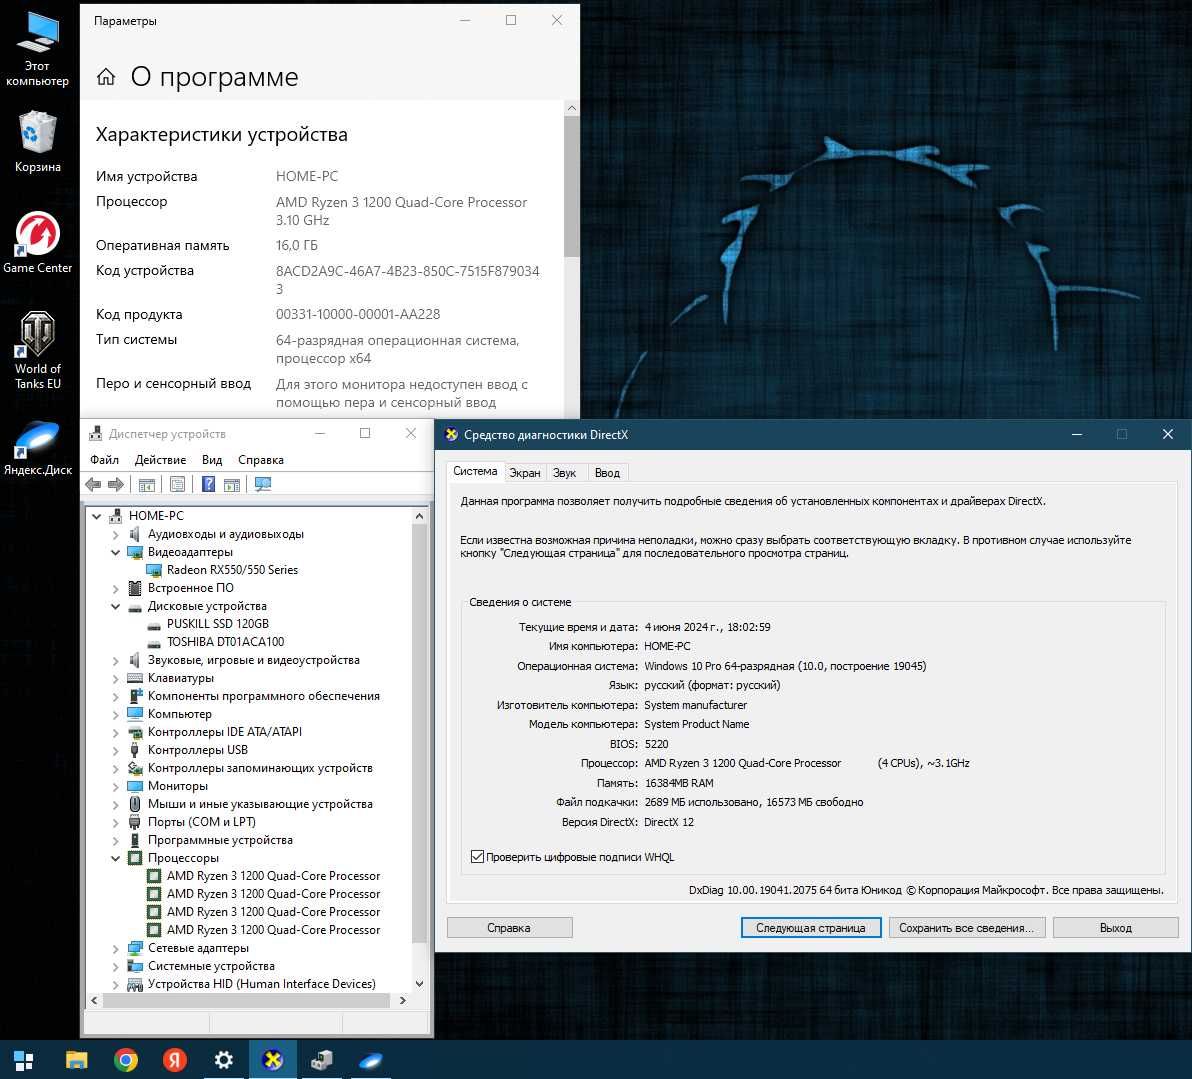Collapse the Процессоры node

point(116,858)
